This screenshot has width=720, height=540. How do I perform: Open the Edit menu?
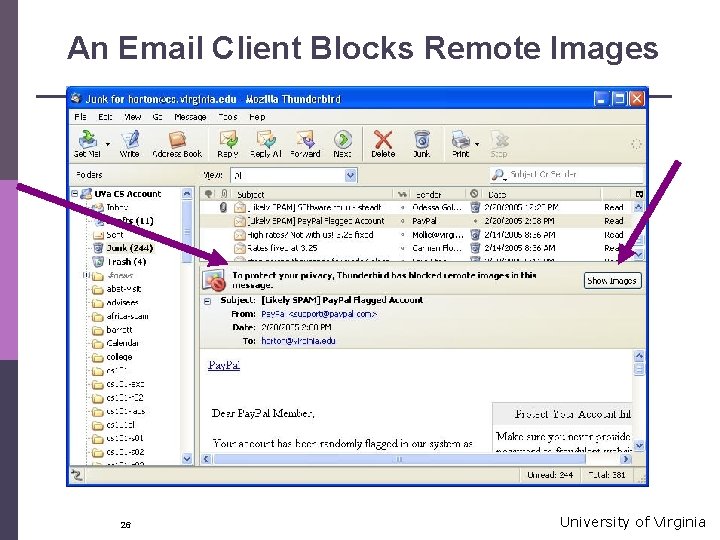(105, 117)
